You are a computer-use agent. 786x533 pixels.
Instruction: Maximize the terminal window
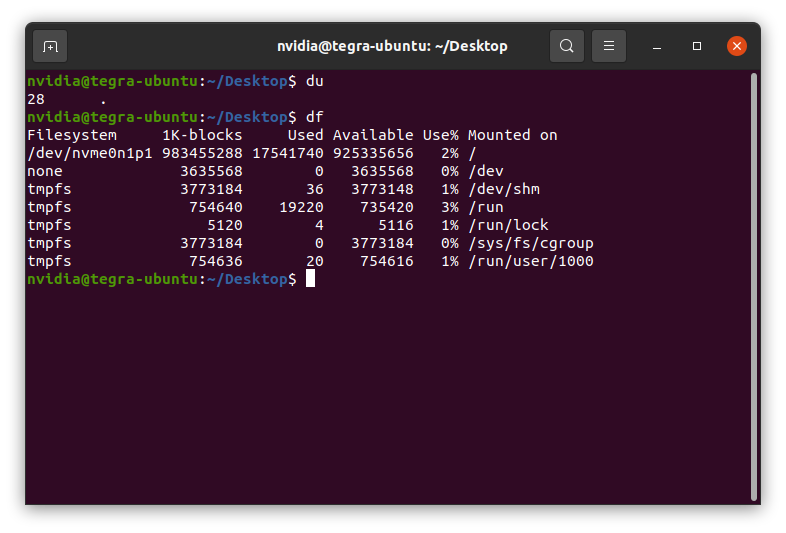(x=697, y=46)
